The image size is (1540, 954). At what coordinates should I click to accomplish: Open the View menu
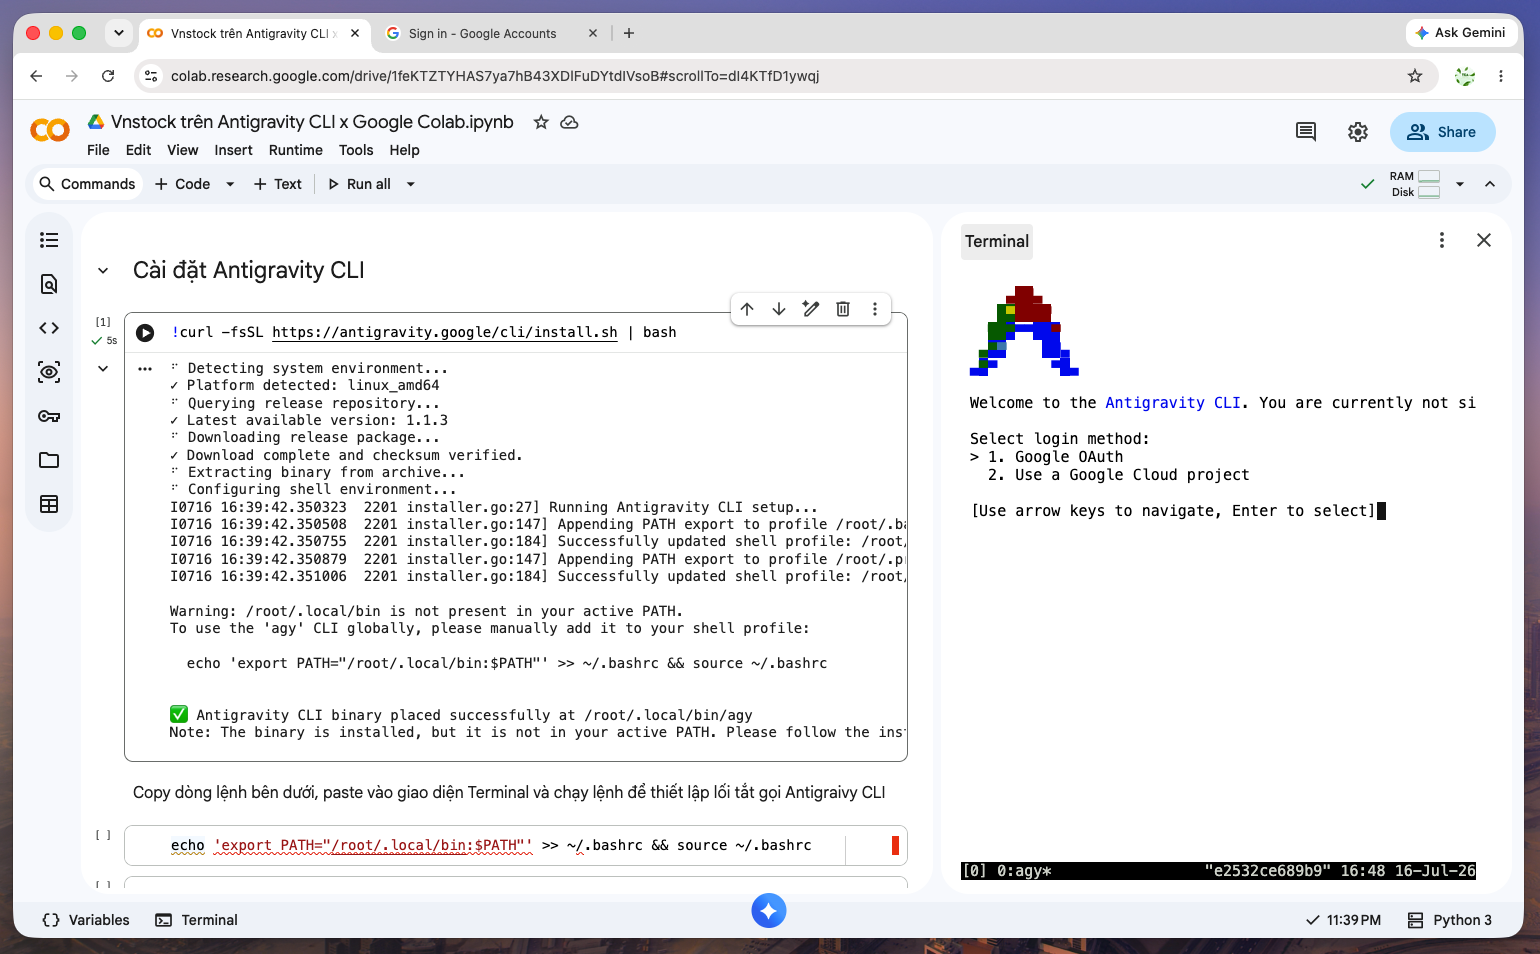(182, 150)
